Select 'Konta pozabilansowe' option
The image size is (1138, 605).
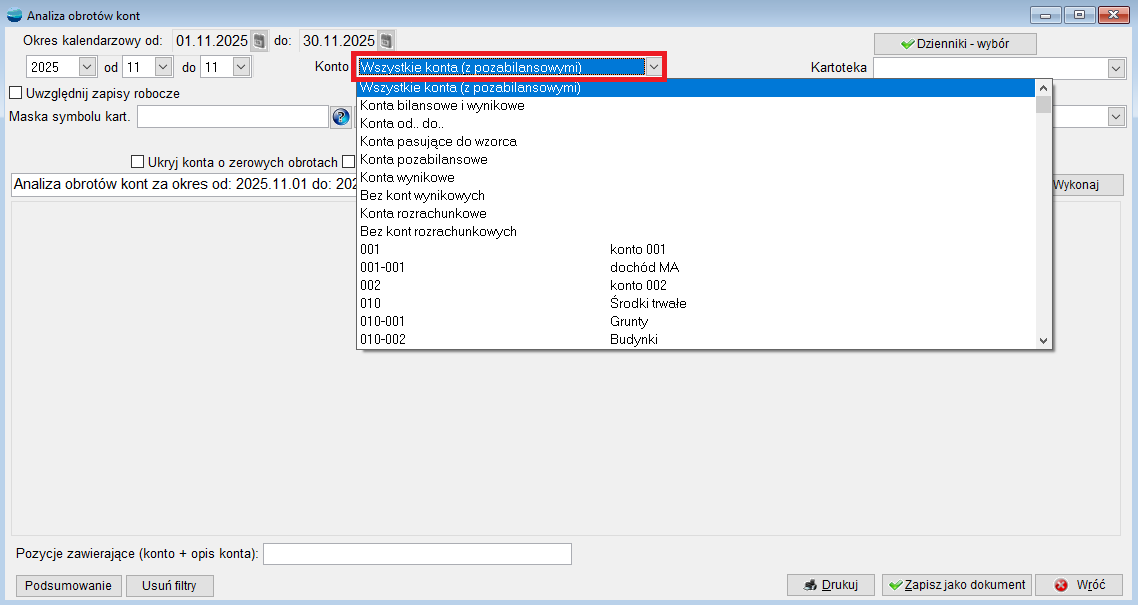click(x=423, y=160)
